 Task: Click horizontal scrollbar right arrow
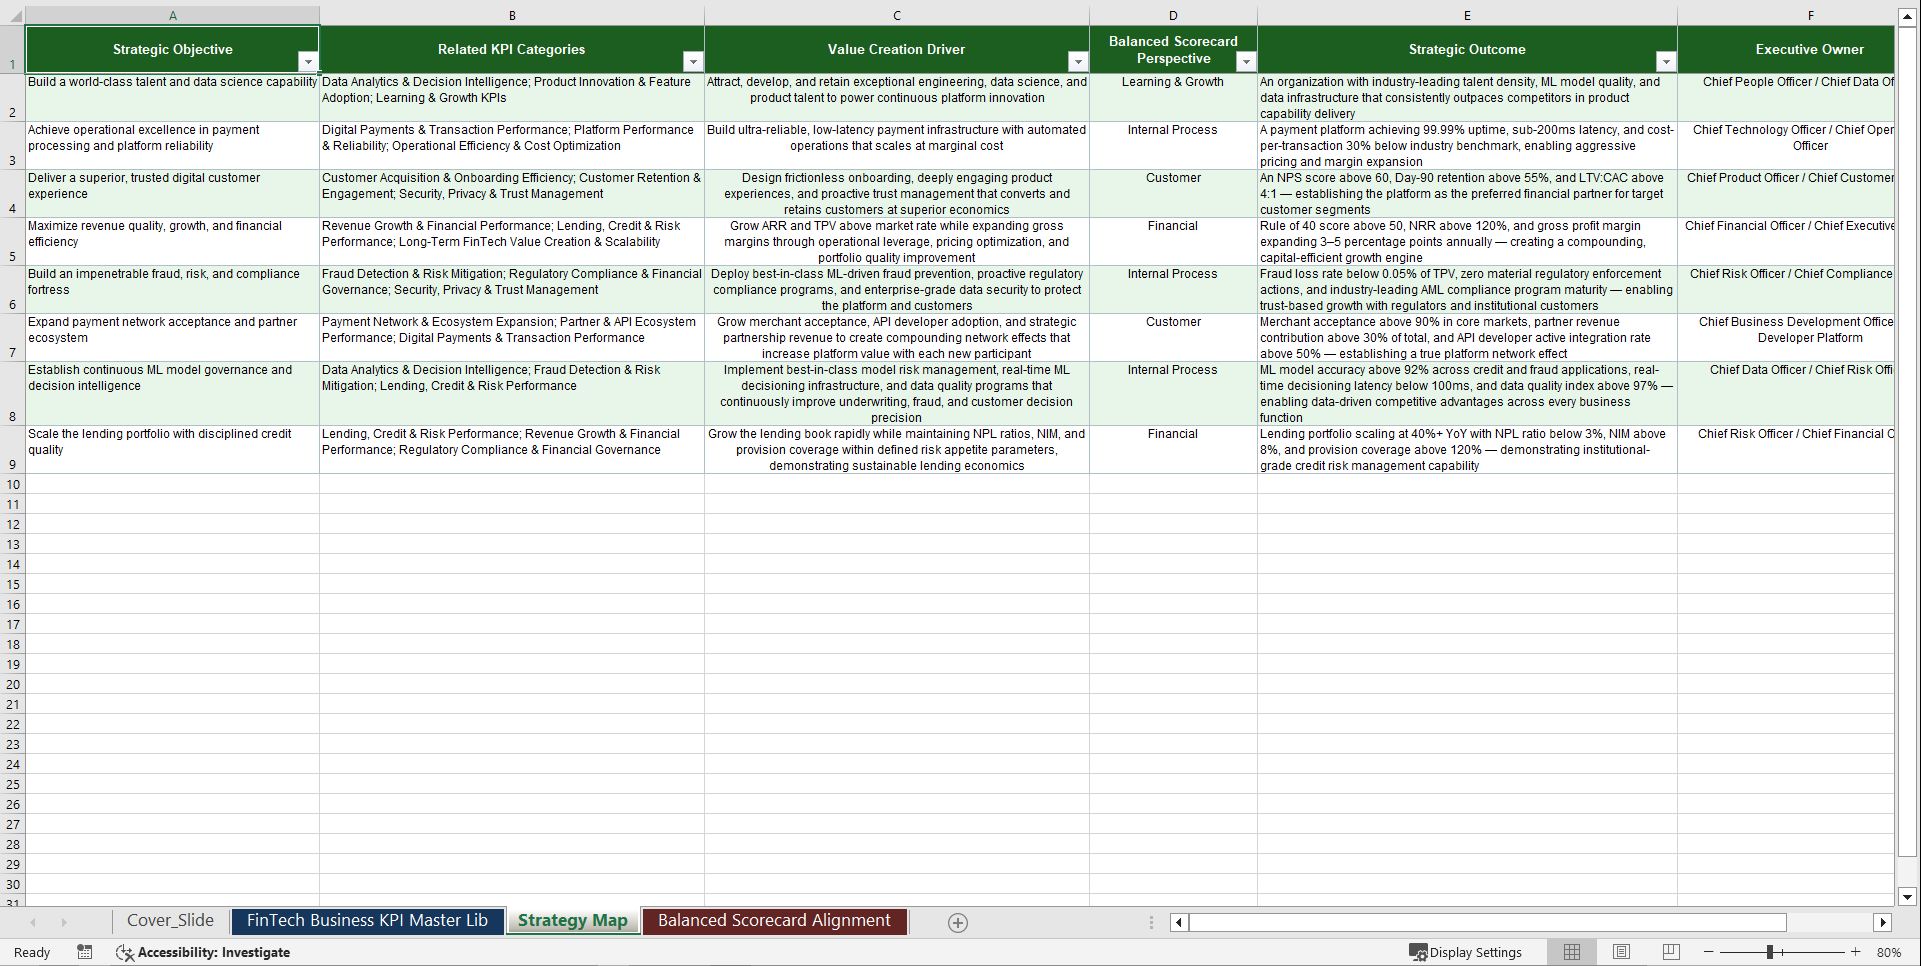tap(1883, 923)
